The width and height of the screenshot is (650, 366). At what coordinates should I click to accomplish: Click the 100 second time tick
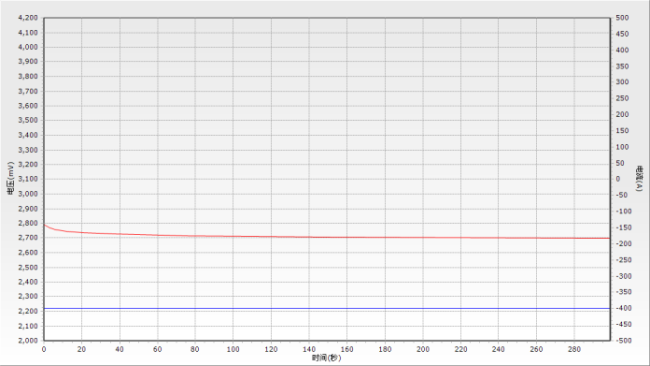(233, 349)
